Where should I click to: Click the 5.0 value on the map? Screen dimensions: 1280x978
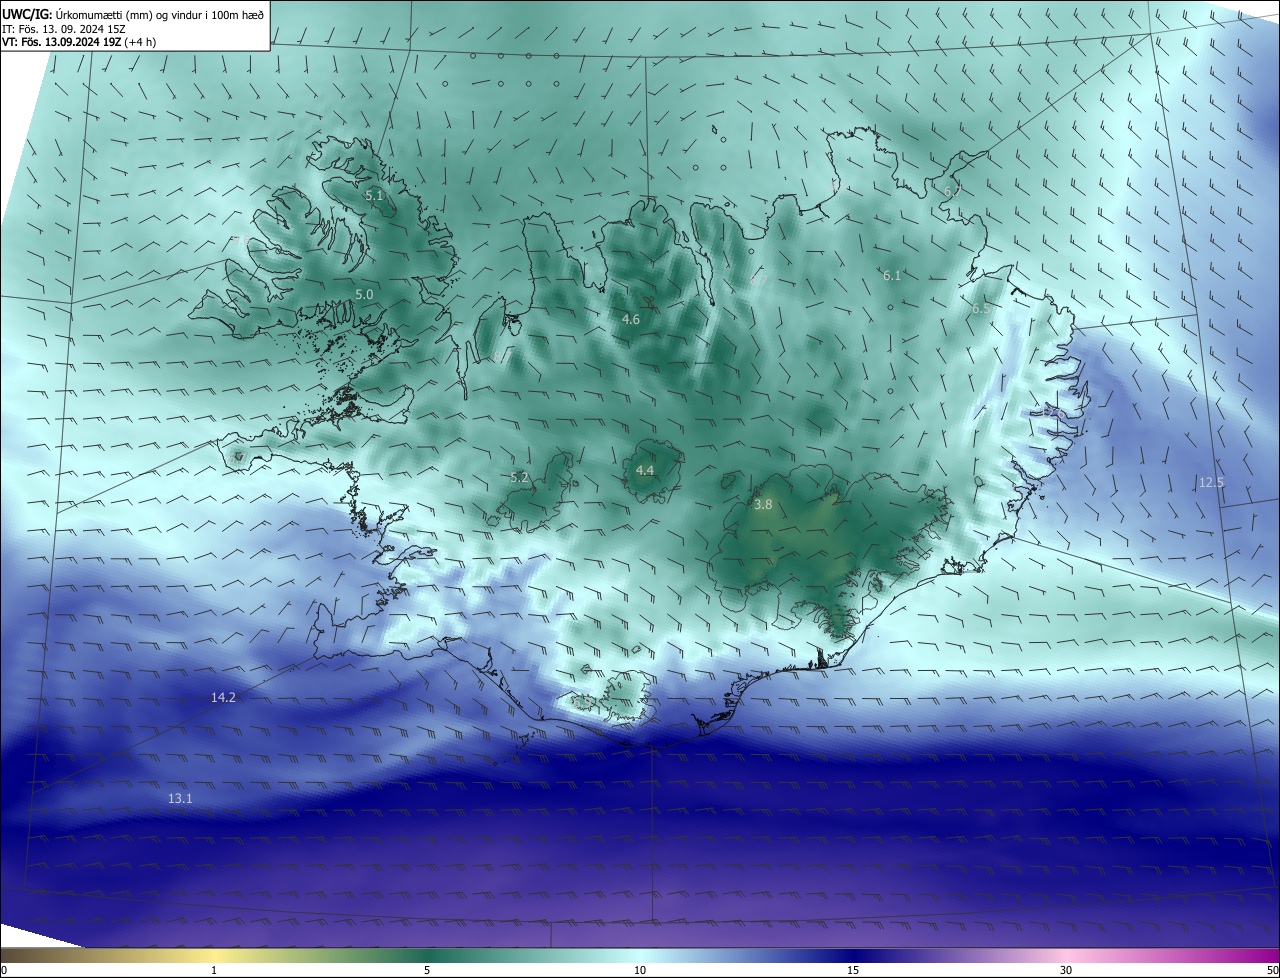pyautogui.click(x=364, y=295)
